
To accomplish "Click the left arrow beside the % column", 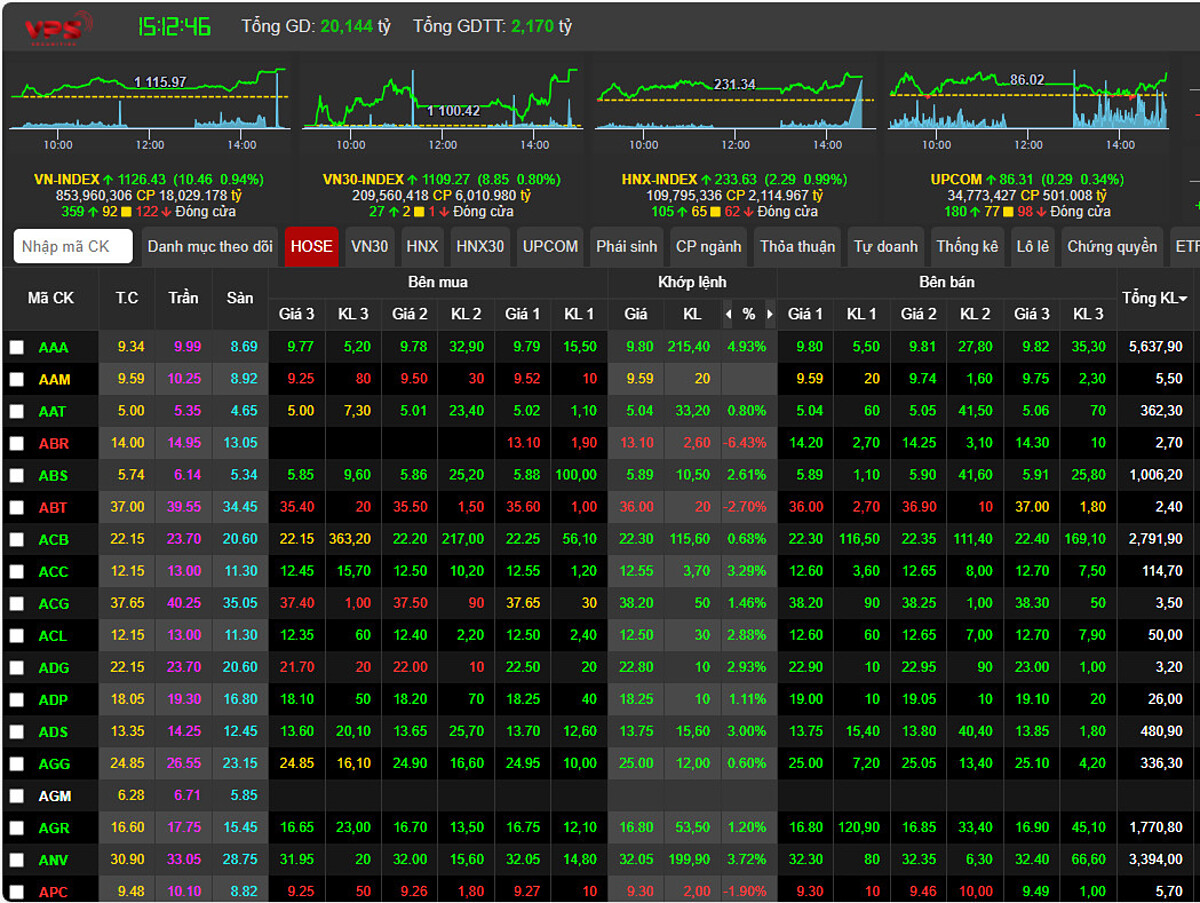I will pos(728,314).
